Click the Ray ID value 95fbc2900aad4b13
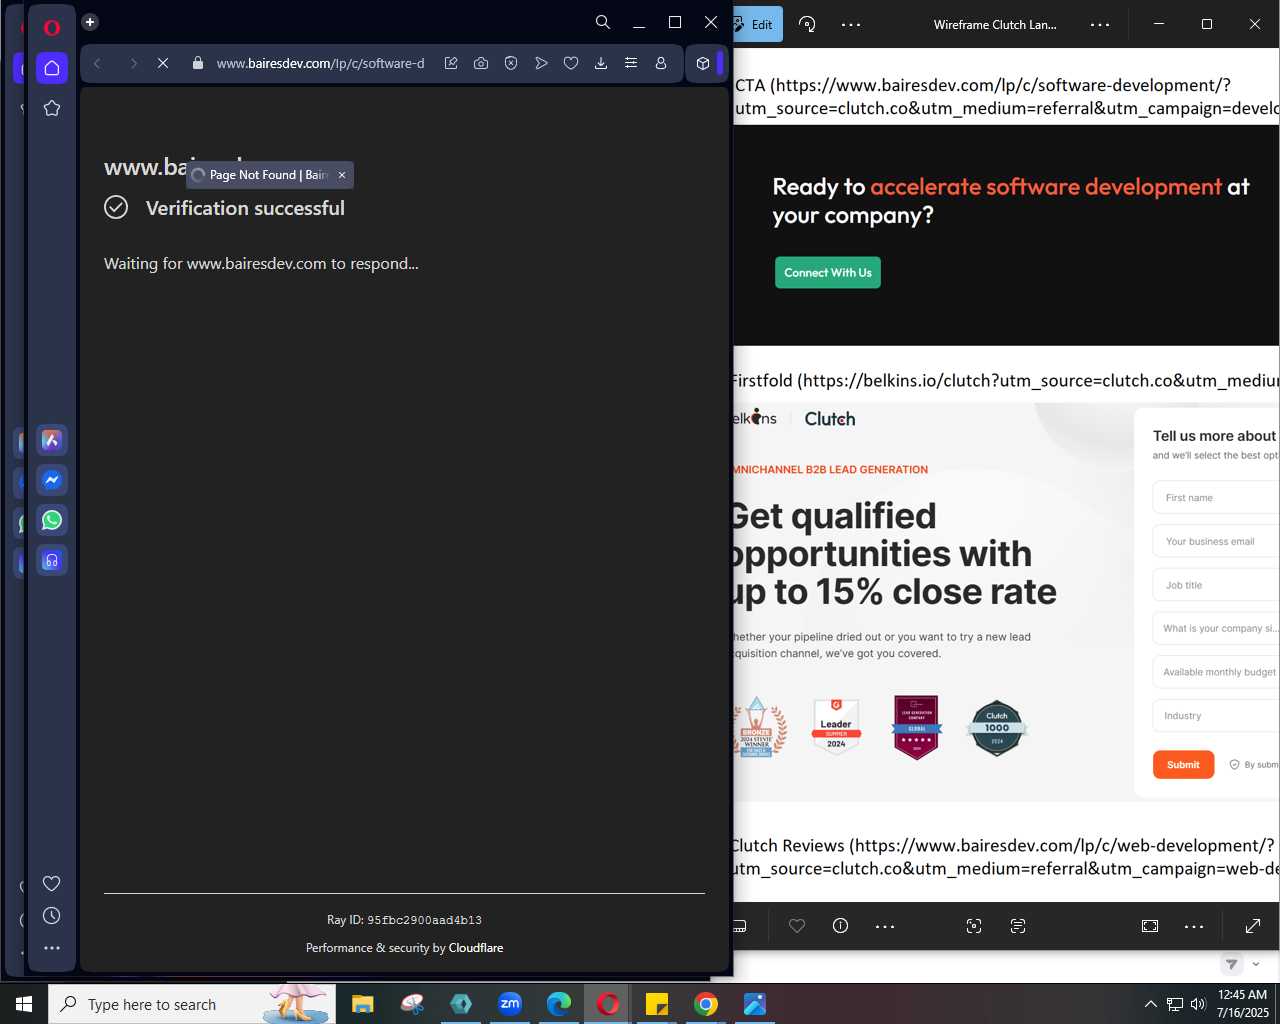The height and width of the screenshot is (1024, 1280). (x=424, y=920)
